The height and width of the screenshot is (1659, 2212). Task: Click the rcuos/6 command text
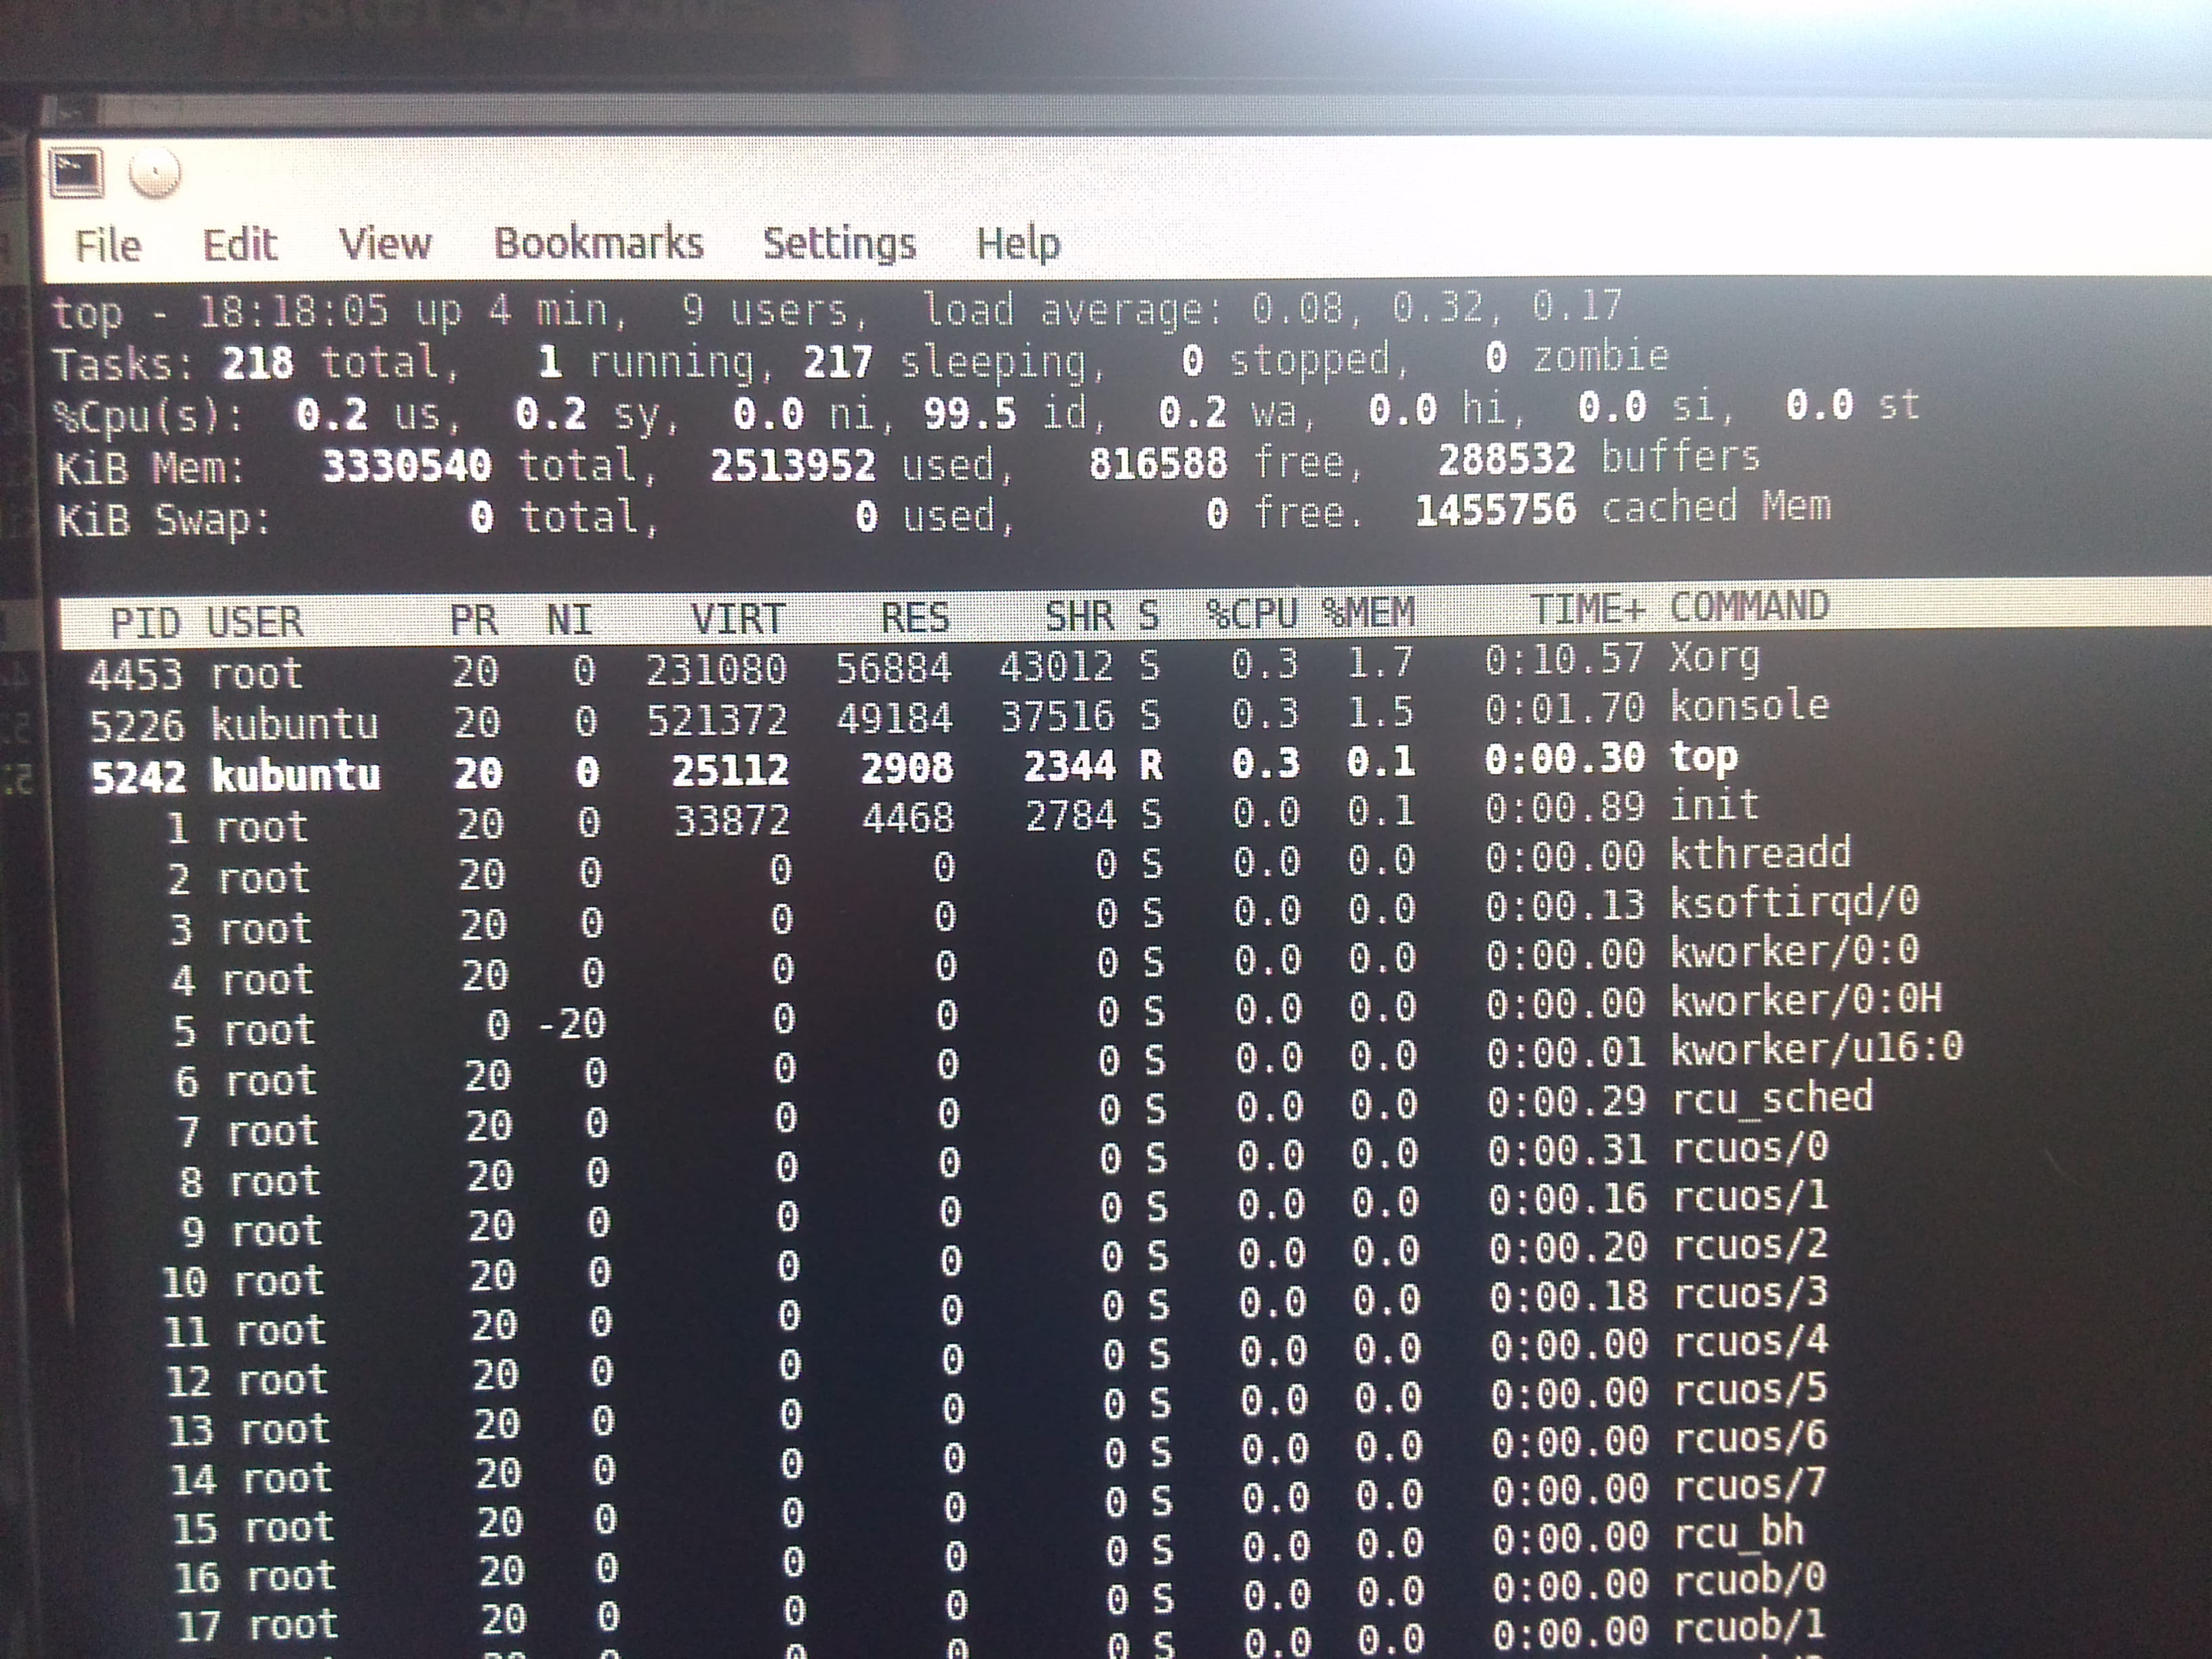tap(1751, 1438)
